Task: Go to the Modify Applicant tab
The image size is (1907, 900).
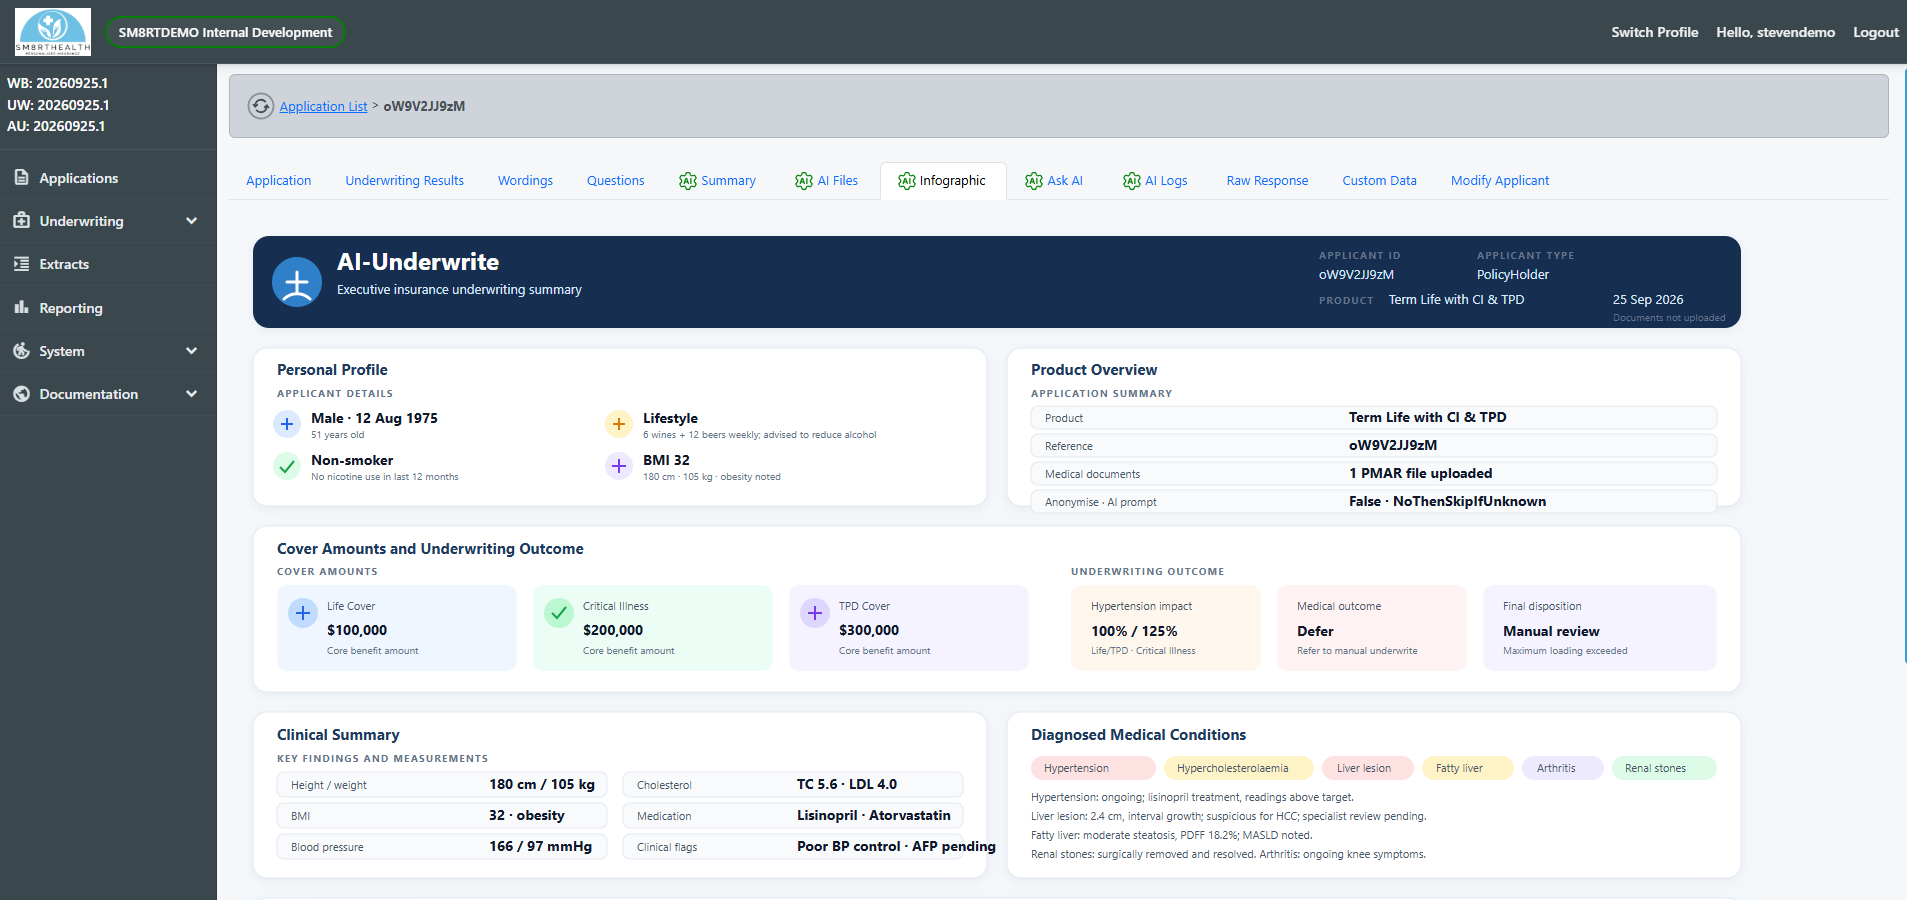Action: pyautogui.click(x=1500, y=181)
